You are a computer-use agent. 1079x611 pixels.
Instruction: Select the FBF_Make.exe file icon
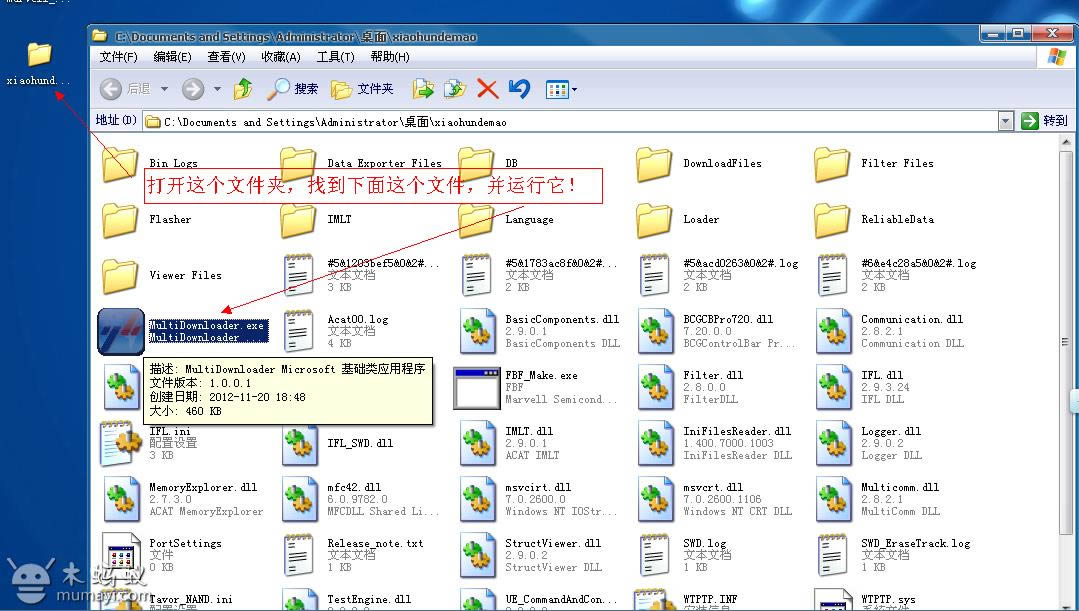476,387
